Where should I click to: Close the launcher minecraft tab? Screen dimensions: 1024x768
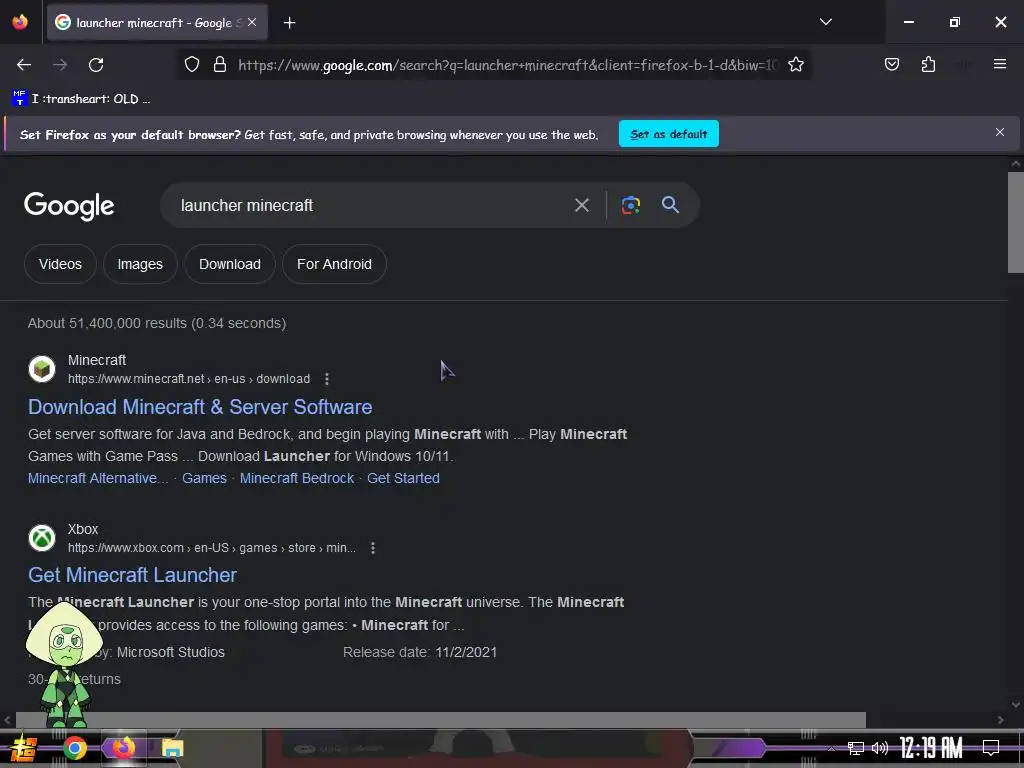252,22
